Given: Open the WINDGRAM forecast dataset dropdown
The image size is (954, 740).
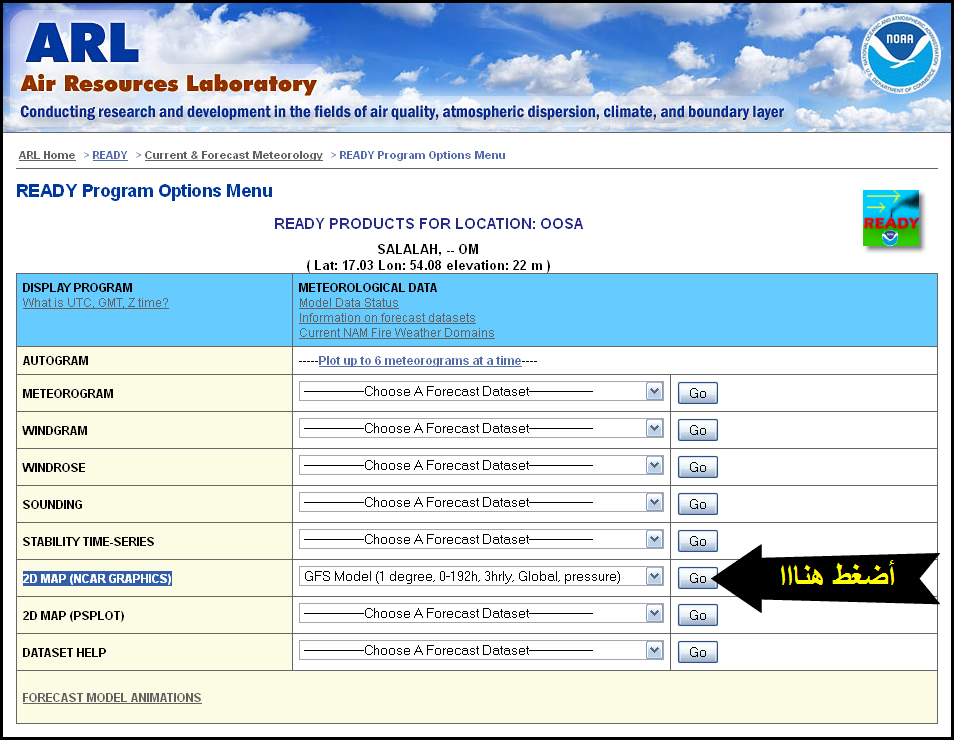Looking at the screenshot, I should pos(481,429).
